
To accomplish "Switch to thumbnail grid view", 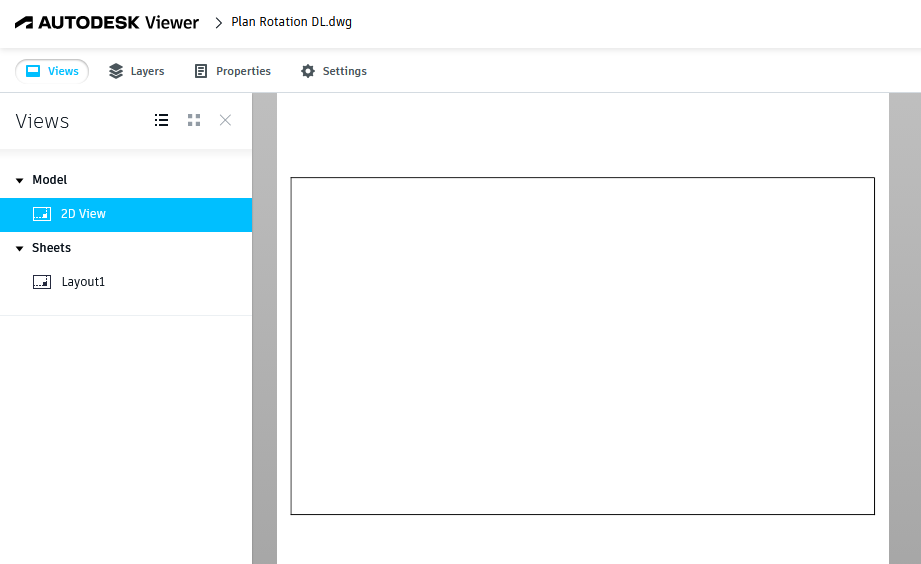I will 194,120.
